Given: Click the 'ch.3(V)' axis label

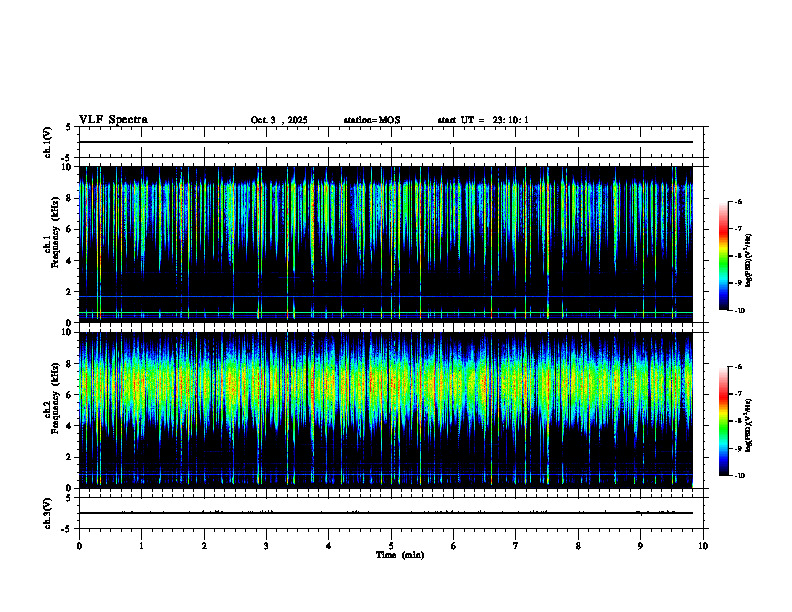Looking at the screenshot, I should coord(48,513).
